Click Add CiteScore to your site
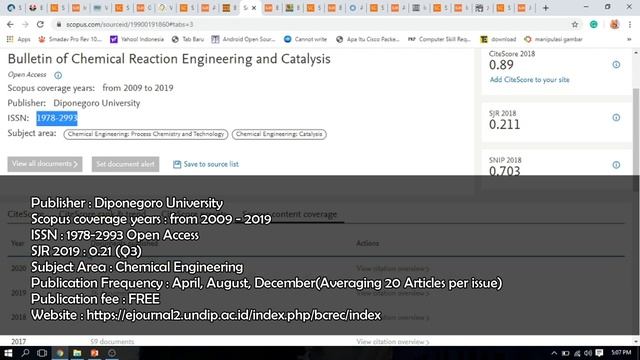This screenshot has height=360, width=640. click(529, 80)
